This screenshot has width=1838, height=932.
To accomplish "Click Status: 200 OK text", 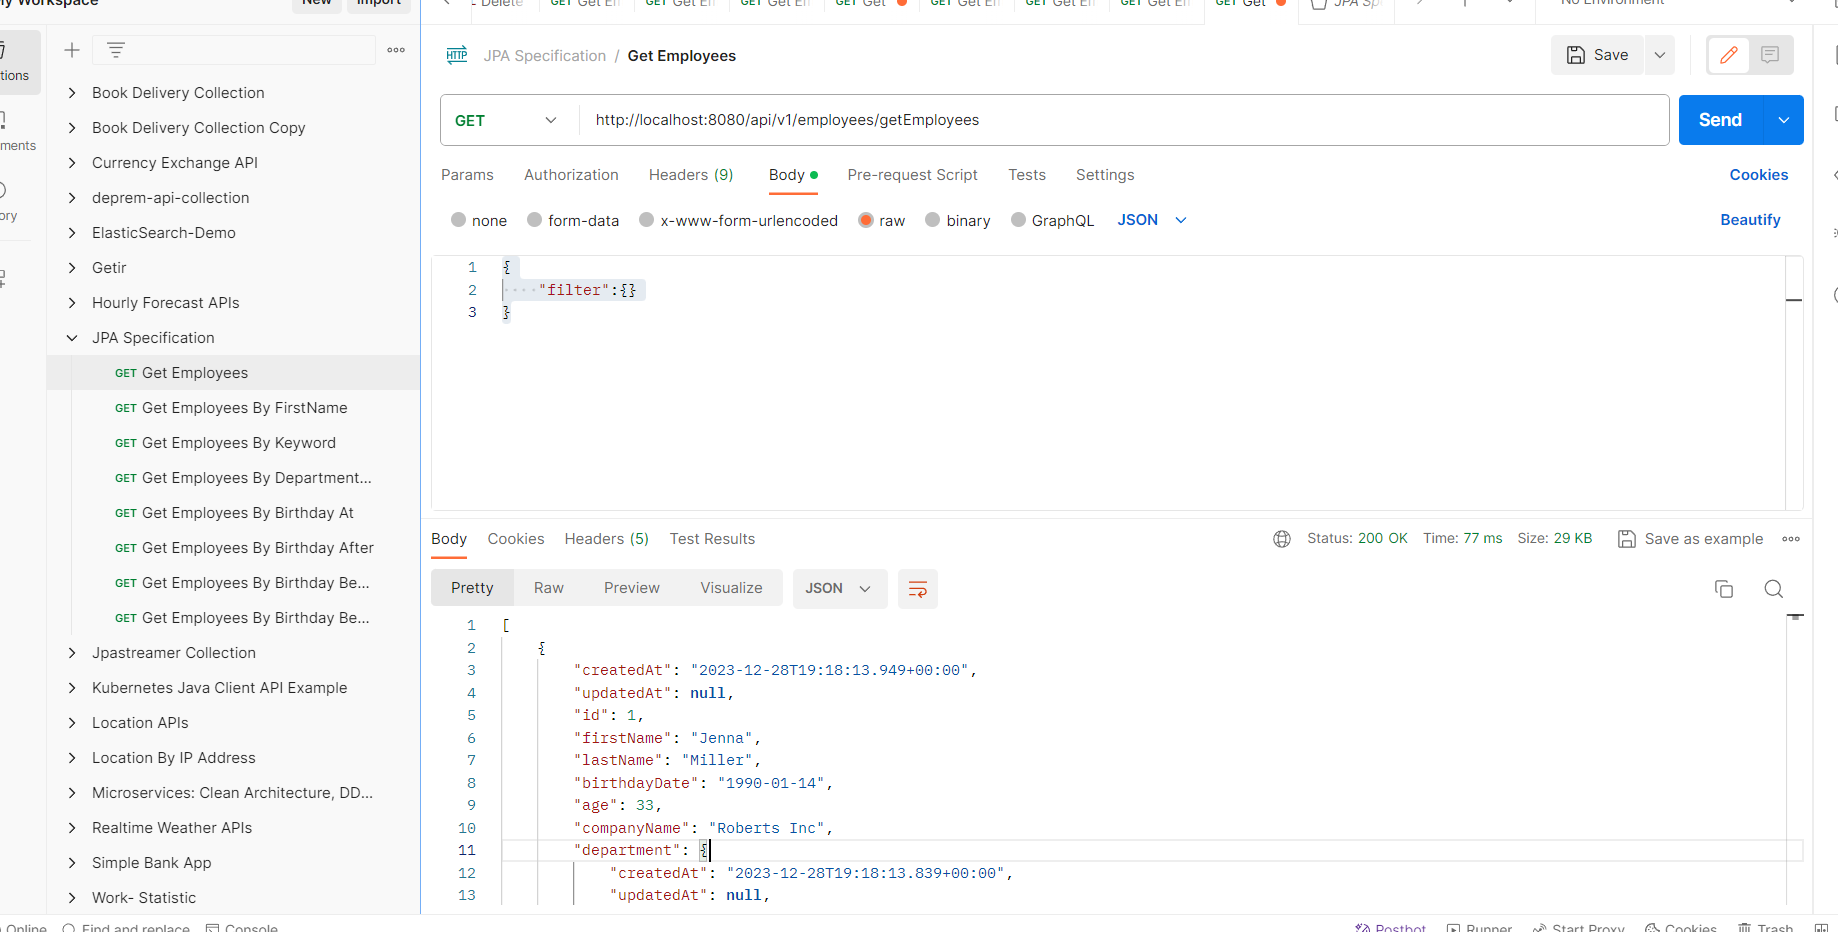I will tap(1357, 539).
